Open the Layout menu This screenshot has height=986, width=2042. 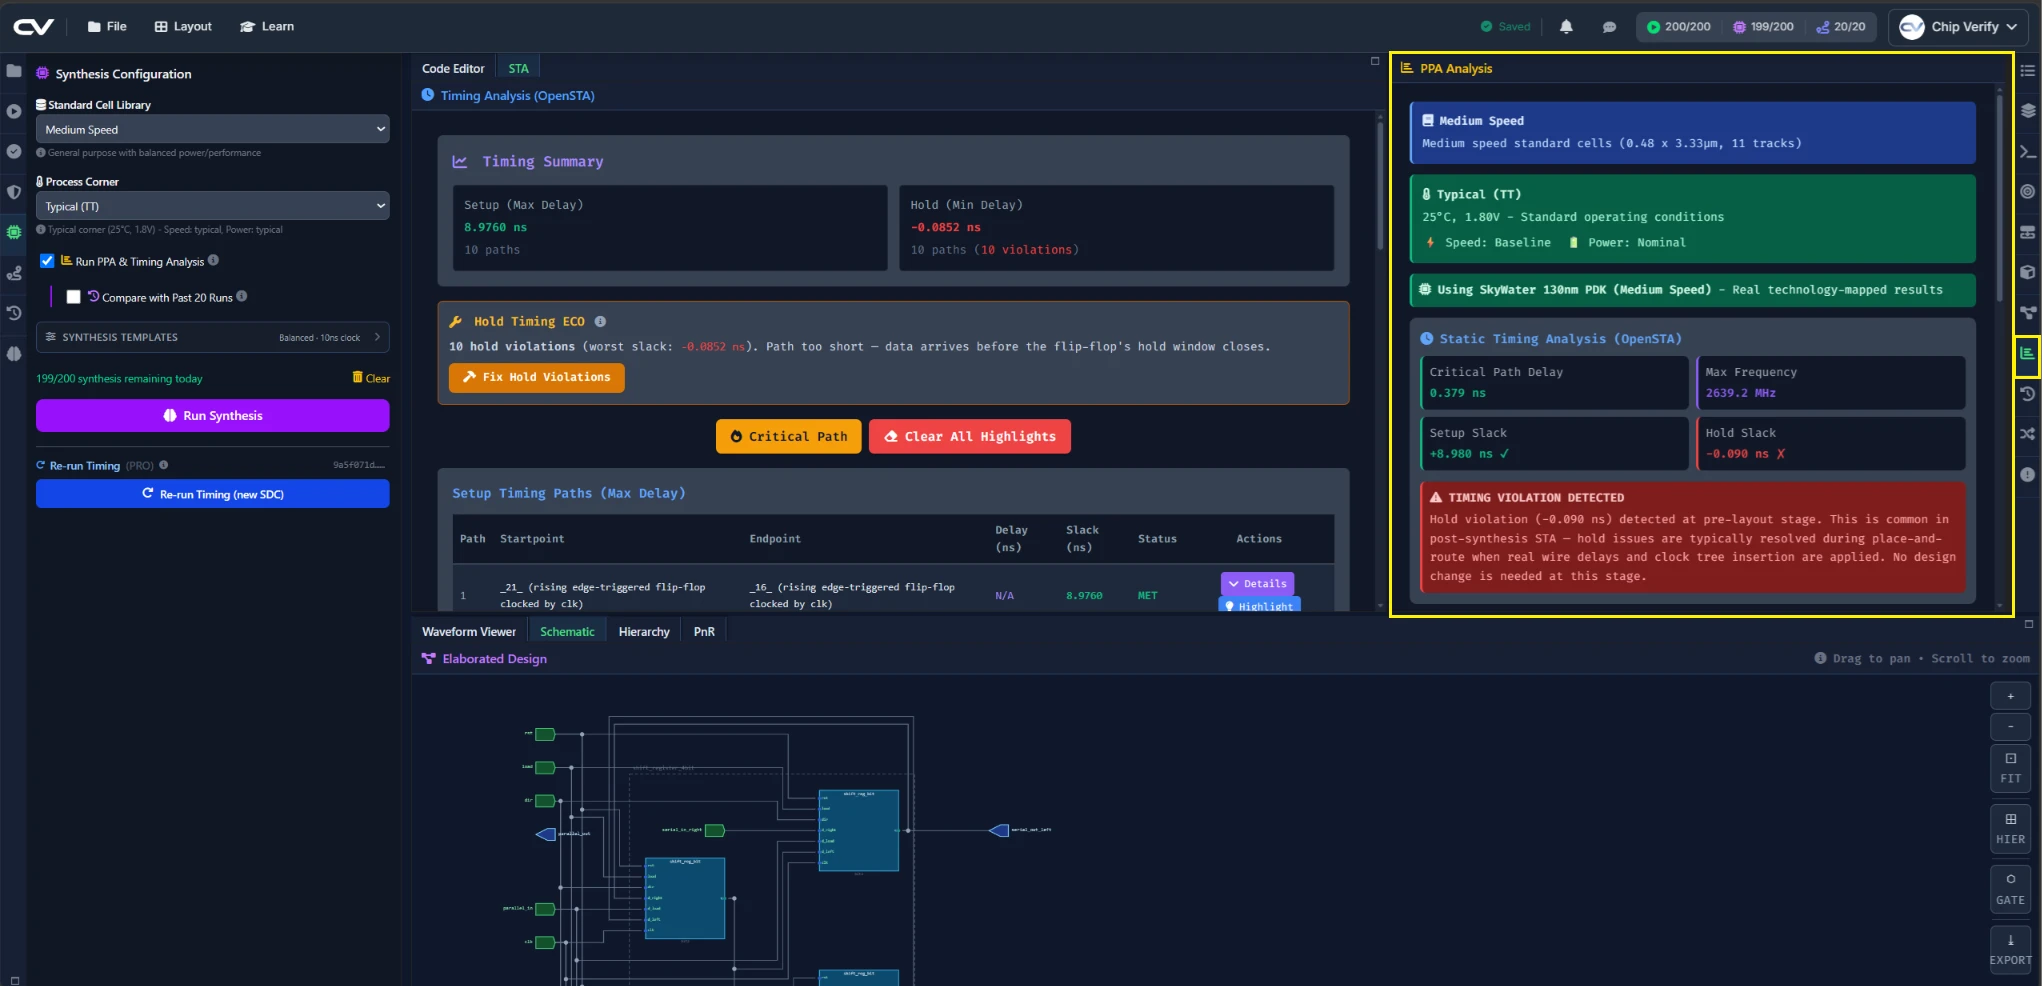(x=183, y=27)
